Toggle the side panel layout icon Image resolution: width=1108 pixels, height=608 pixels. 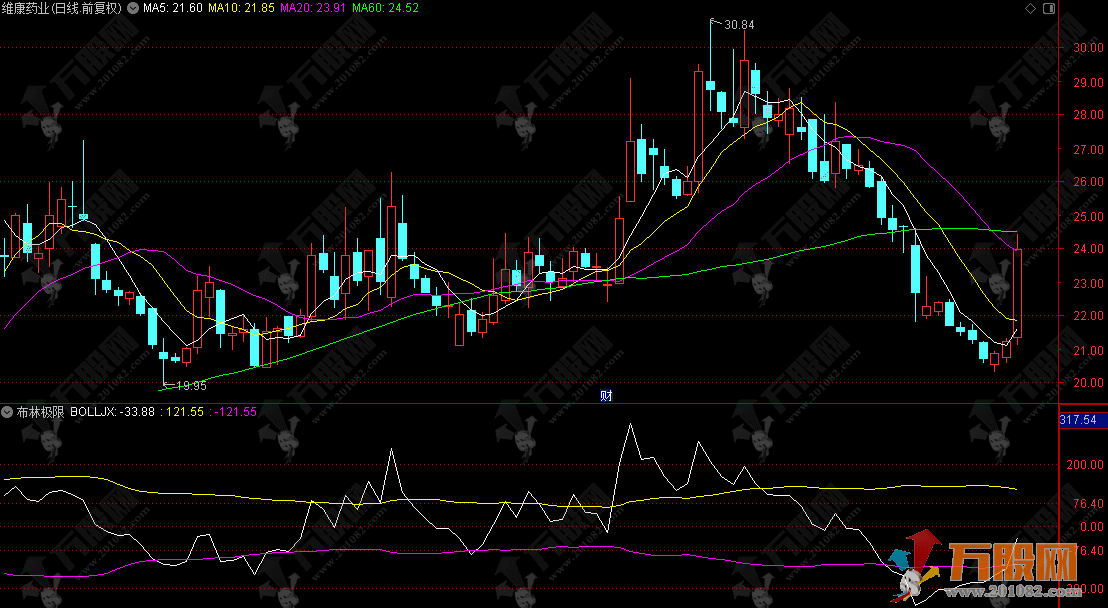click(1047, 8)
